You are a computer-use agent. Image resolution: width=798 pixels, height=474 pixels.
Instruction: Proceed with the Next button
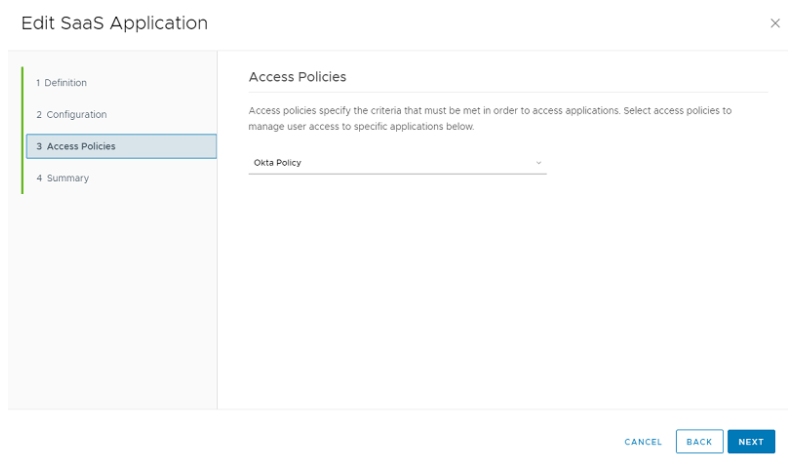pos(751,442)
